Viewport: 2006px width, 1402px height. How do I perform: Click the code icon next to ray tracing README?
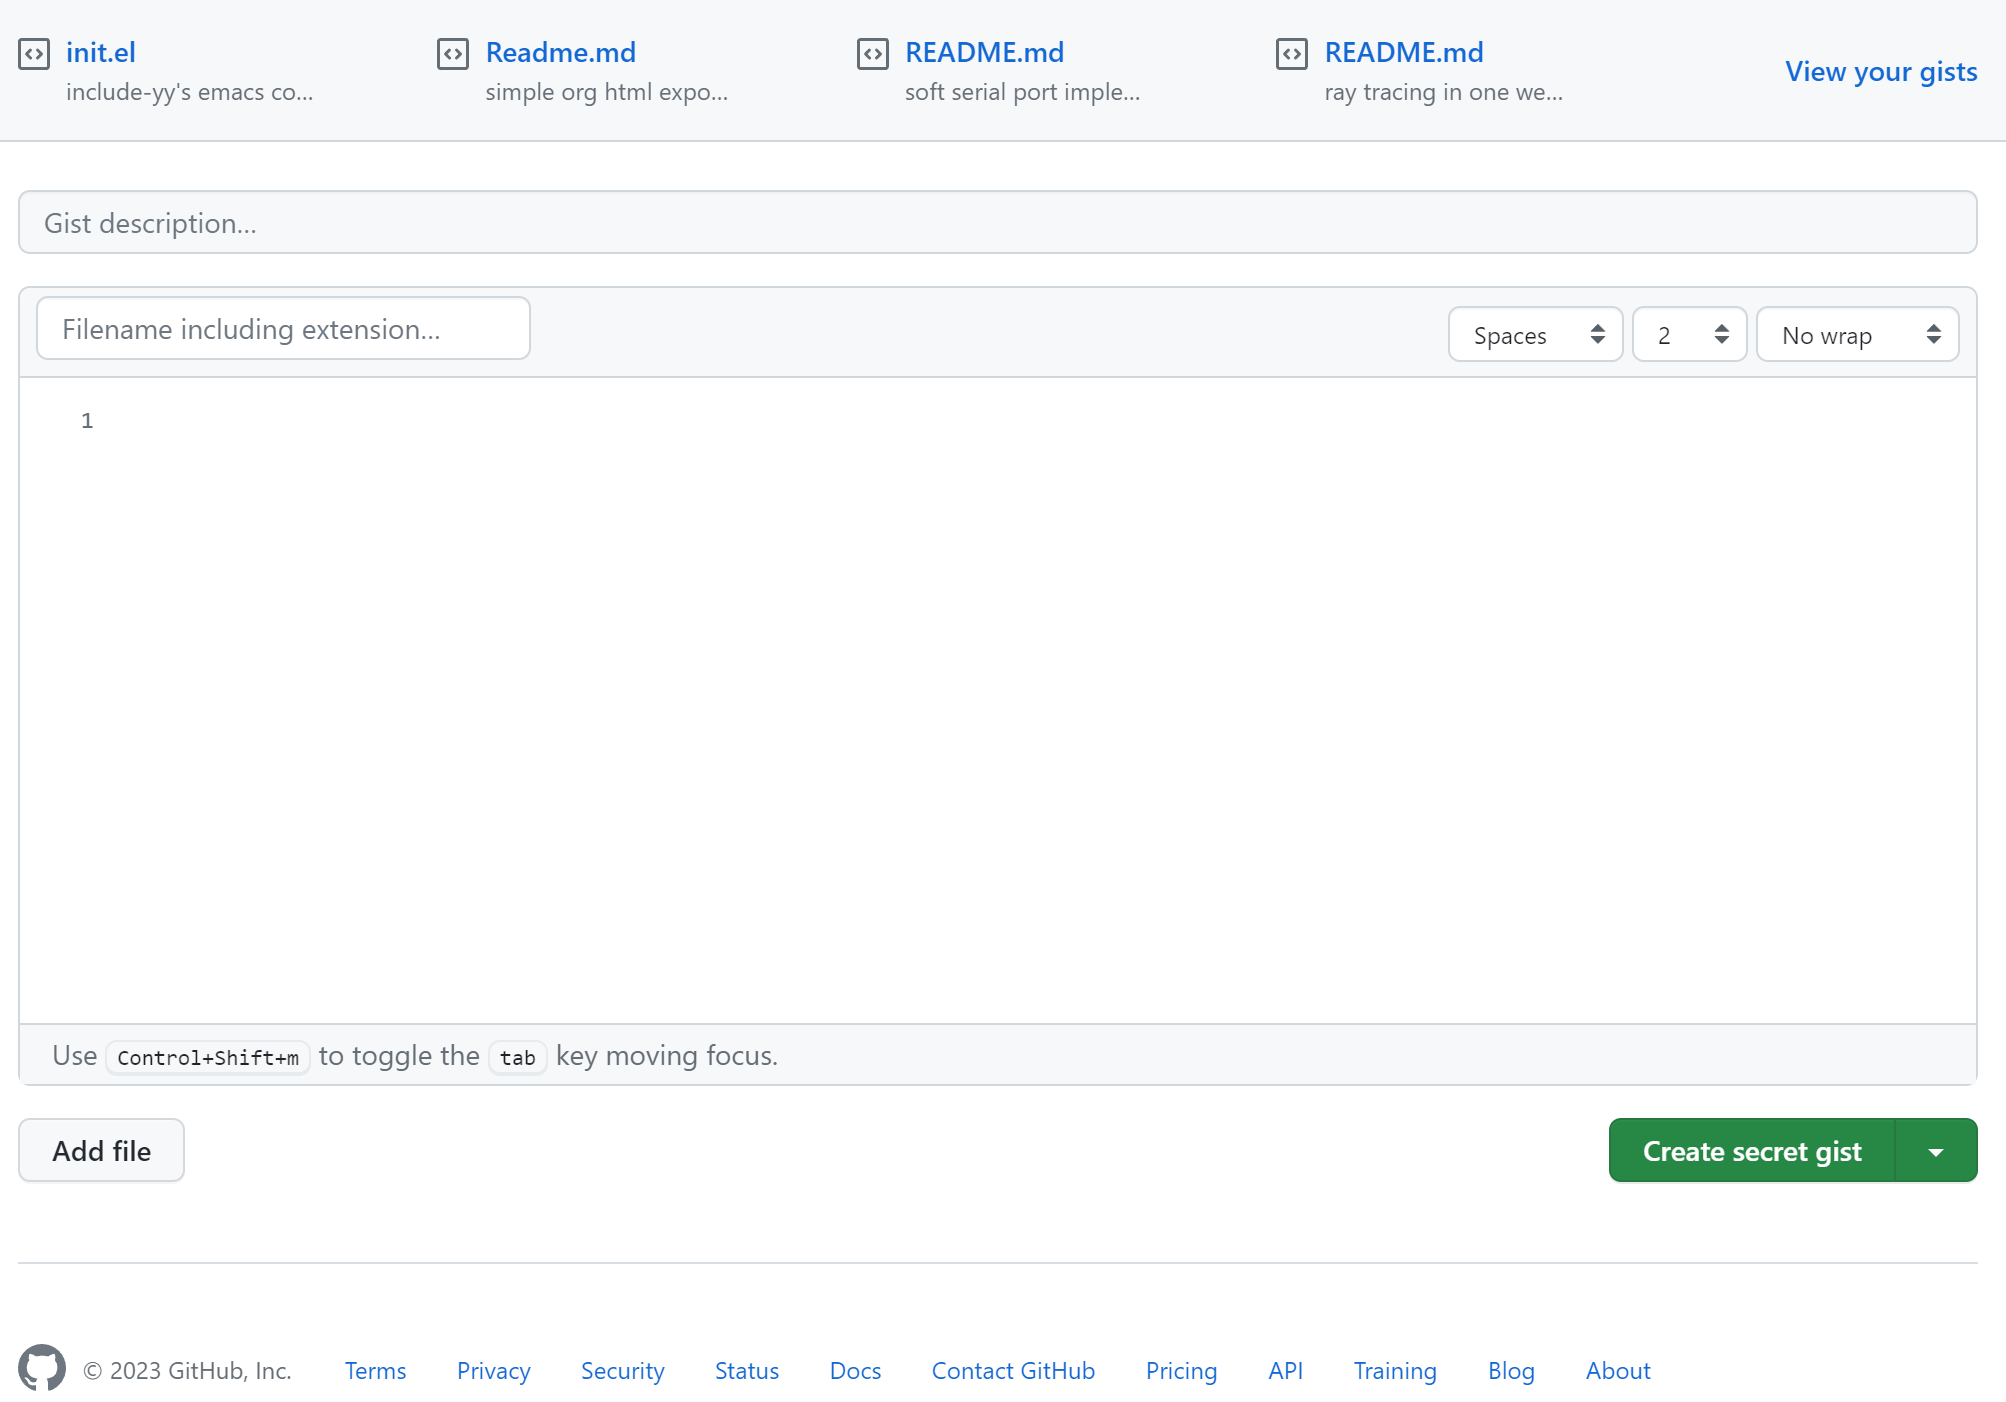[x=1291, y=54]
